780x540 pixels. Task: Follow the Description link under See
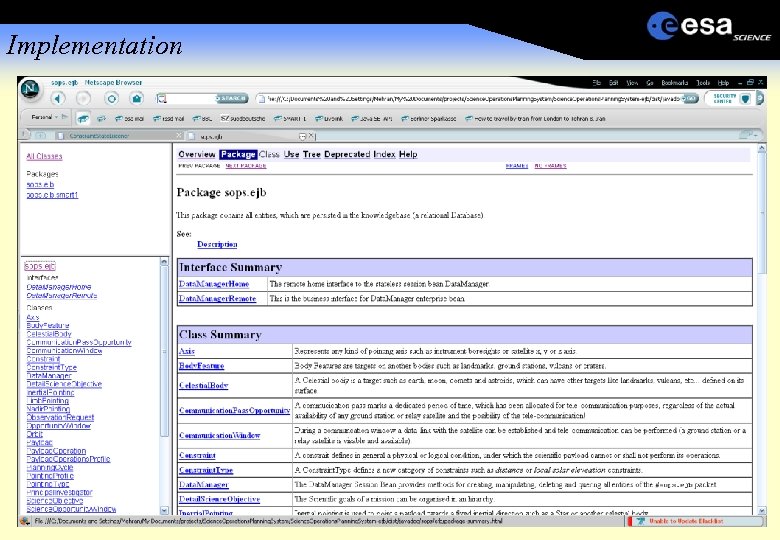217,244
